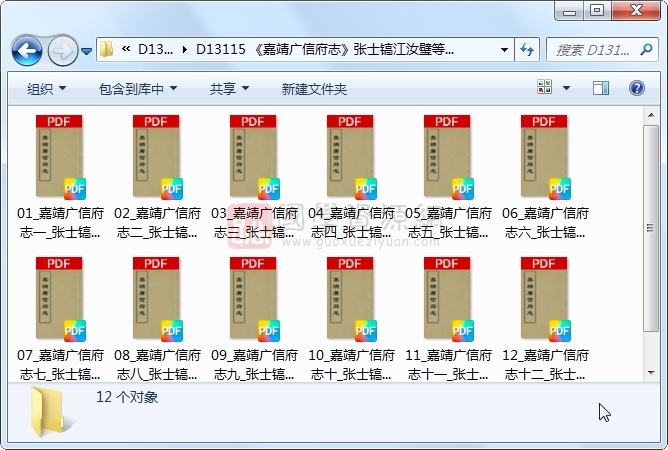Click the Back navigation arrow
Image resolution: width=668 pixels, height=450 pixels.
pyautogui.click(x=27, y=51)
